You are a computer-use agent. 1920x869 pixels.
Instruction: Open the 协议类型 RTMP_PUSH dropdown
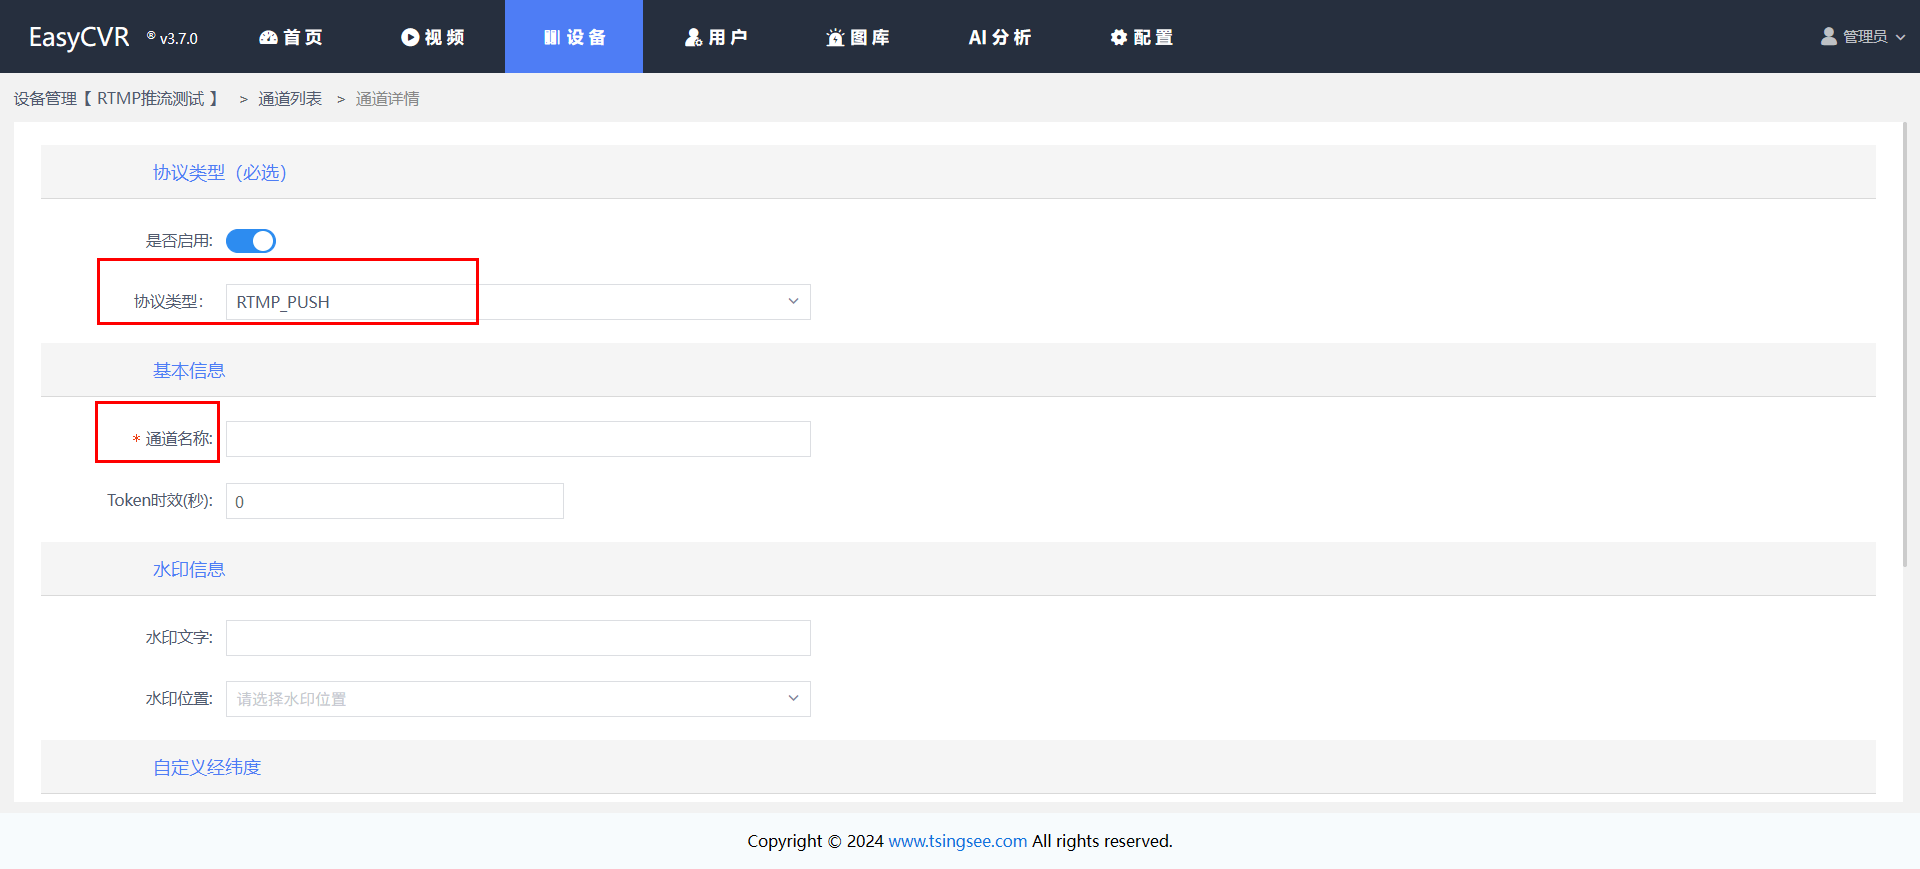point(518,302)
